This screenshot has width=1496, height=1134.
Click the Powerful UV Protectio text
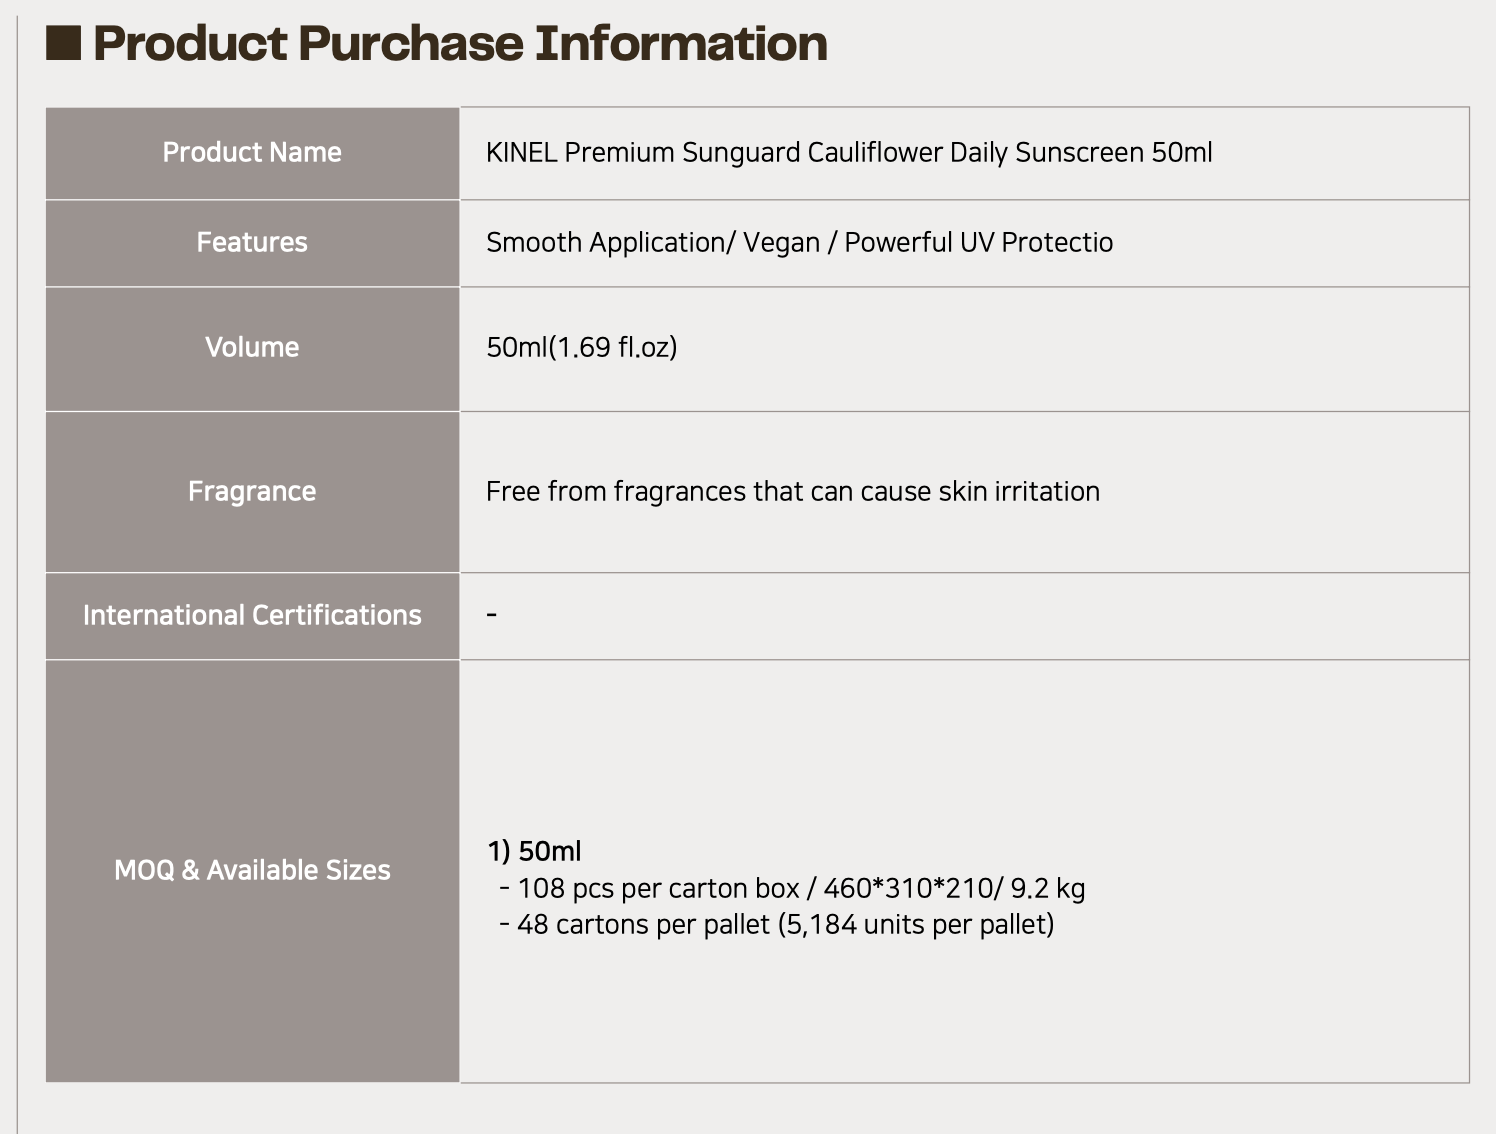pos(979,242)
